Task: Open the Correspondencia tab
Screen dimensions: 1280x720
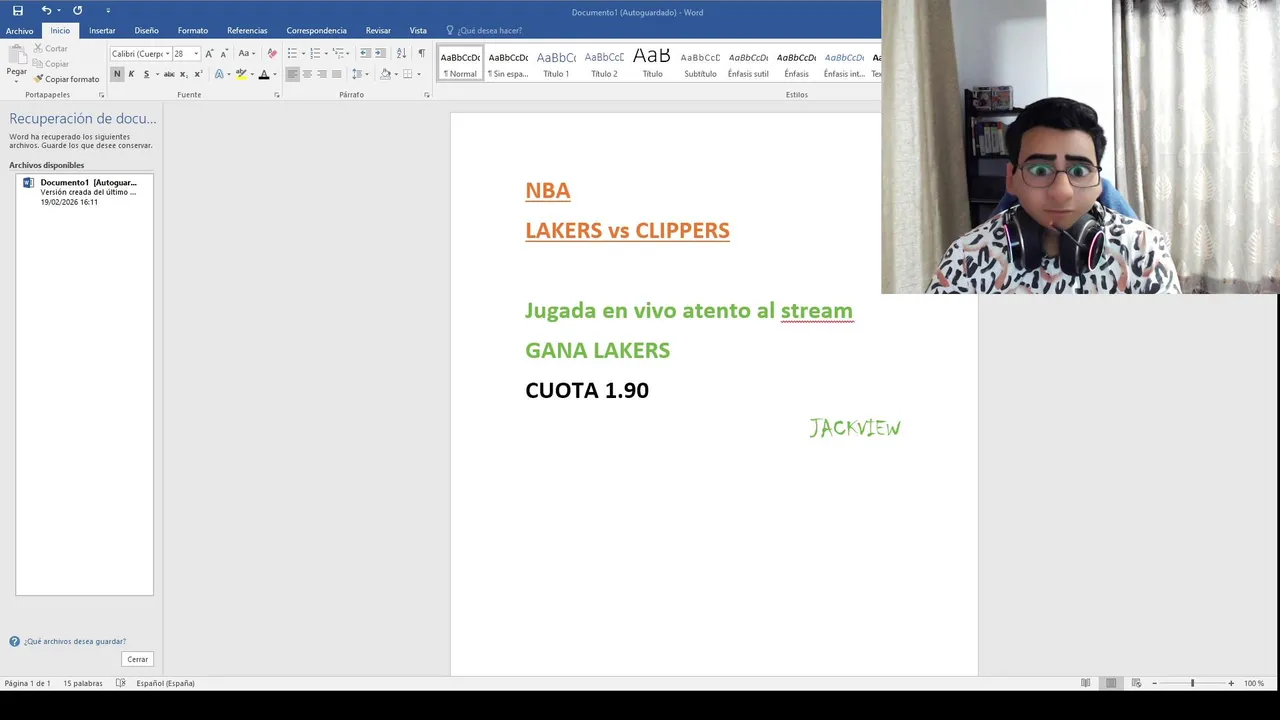Action: [316, 31]
